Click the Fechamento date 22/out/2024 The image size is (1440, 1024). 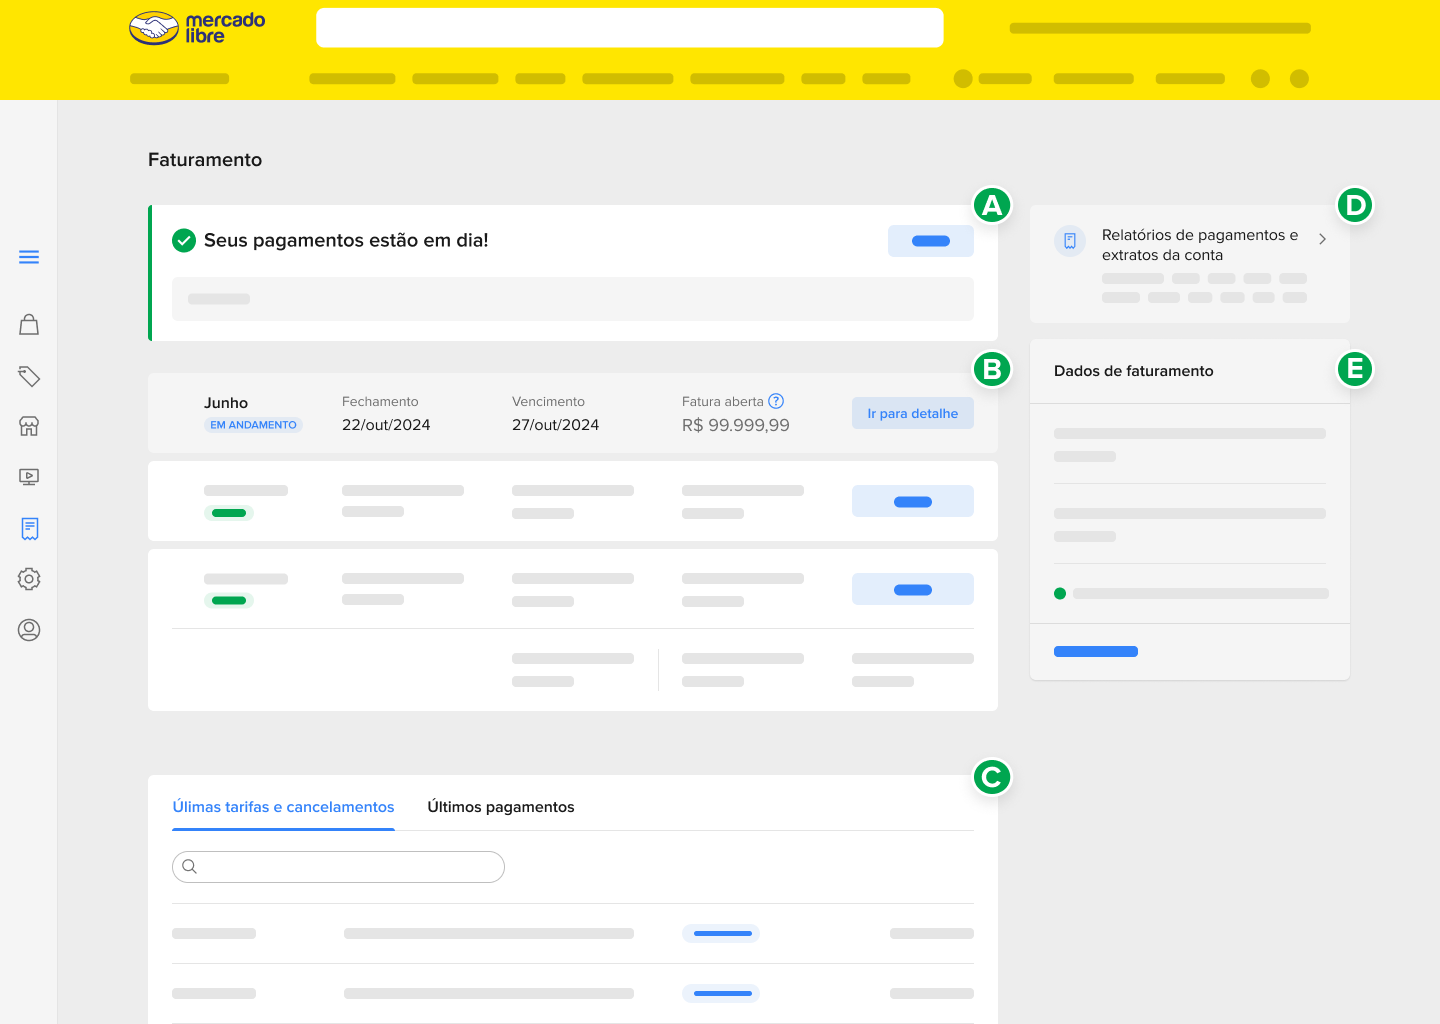pos(386,425)
